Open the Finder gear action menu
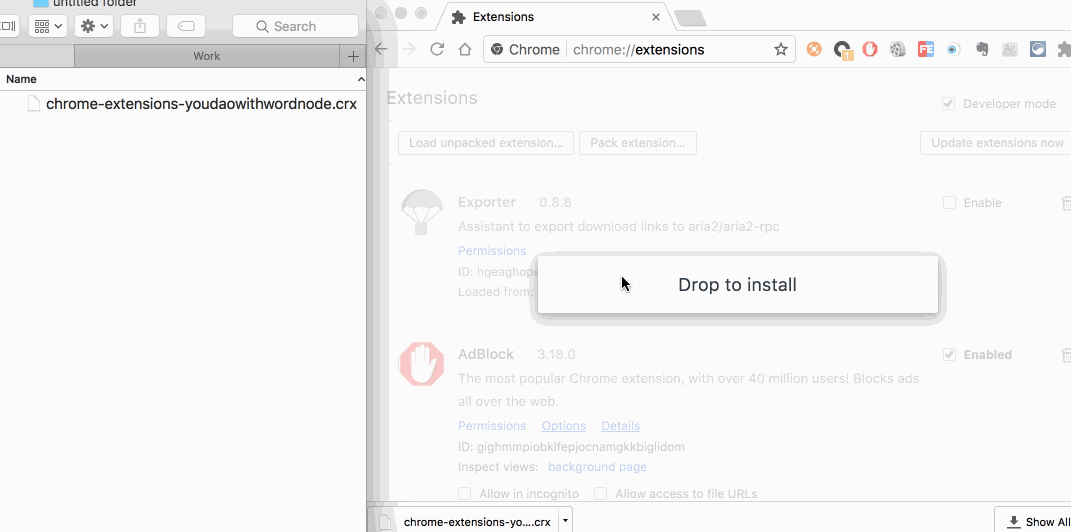 coord(94,26)
